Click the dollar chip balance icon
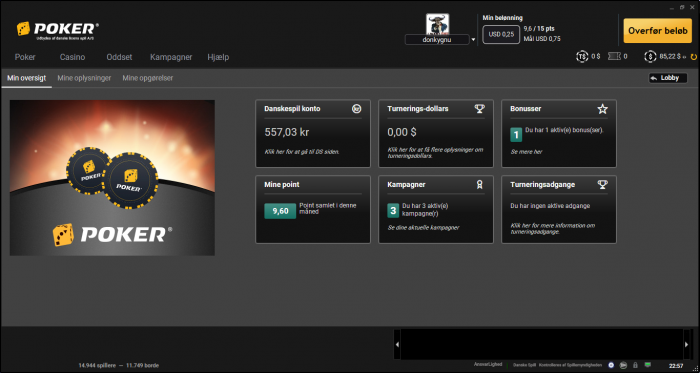 [650, 57]
